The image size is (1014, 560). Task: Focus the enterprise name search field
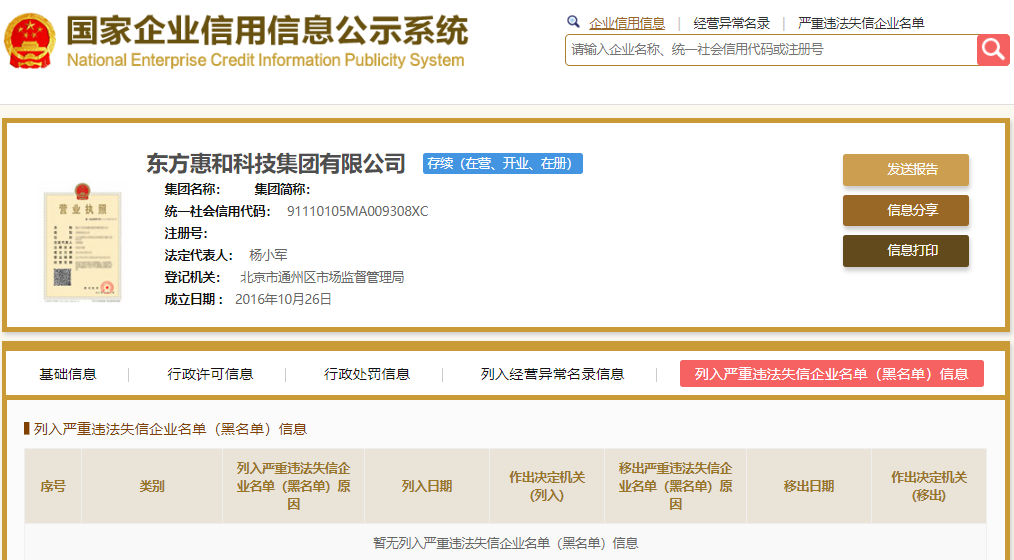[x=771, y=50]
